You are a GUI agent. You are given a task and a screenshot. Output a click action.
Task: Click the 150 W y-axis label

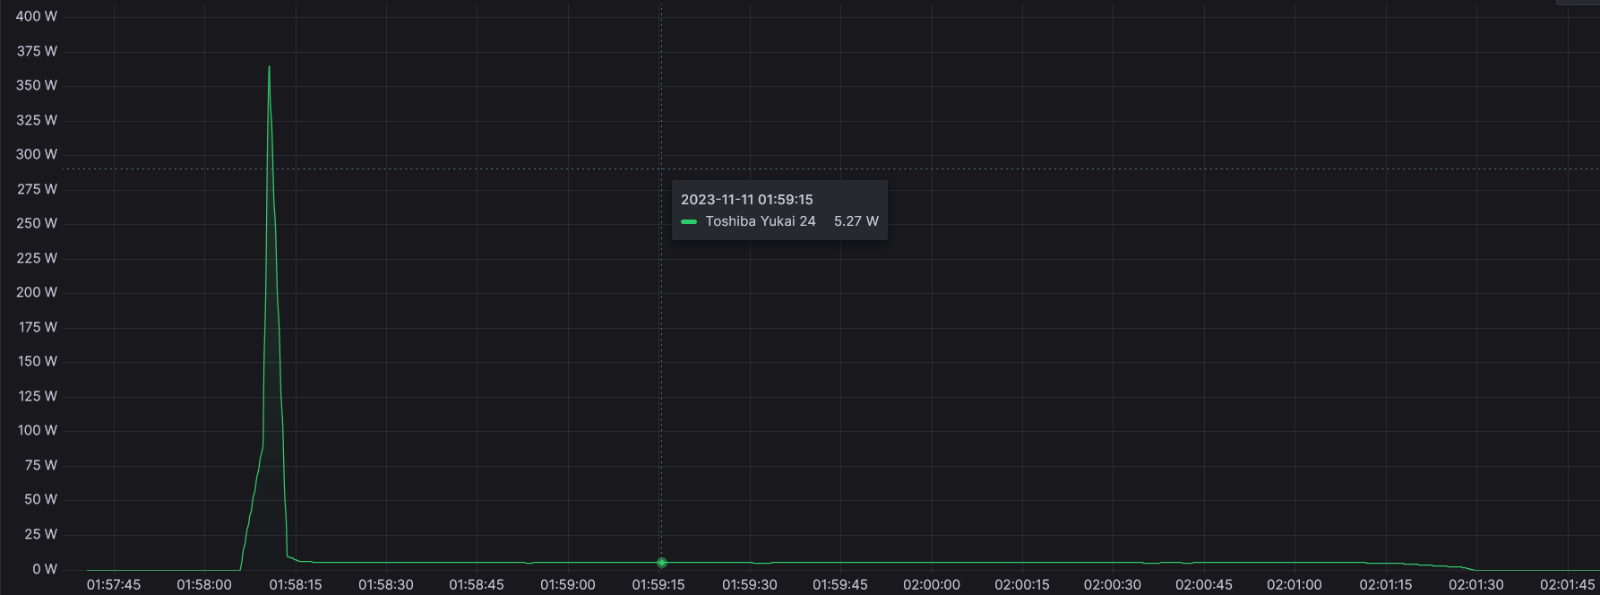[38, 361]
